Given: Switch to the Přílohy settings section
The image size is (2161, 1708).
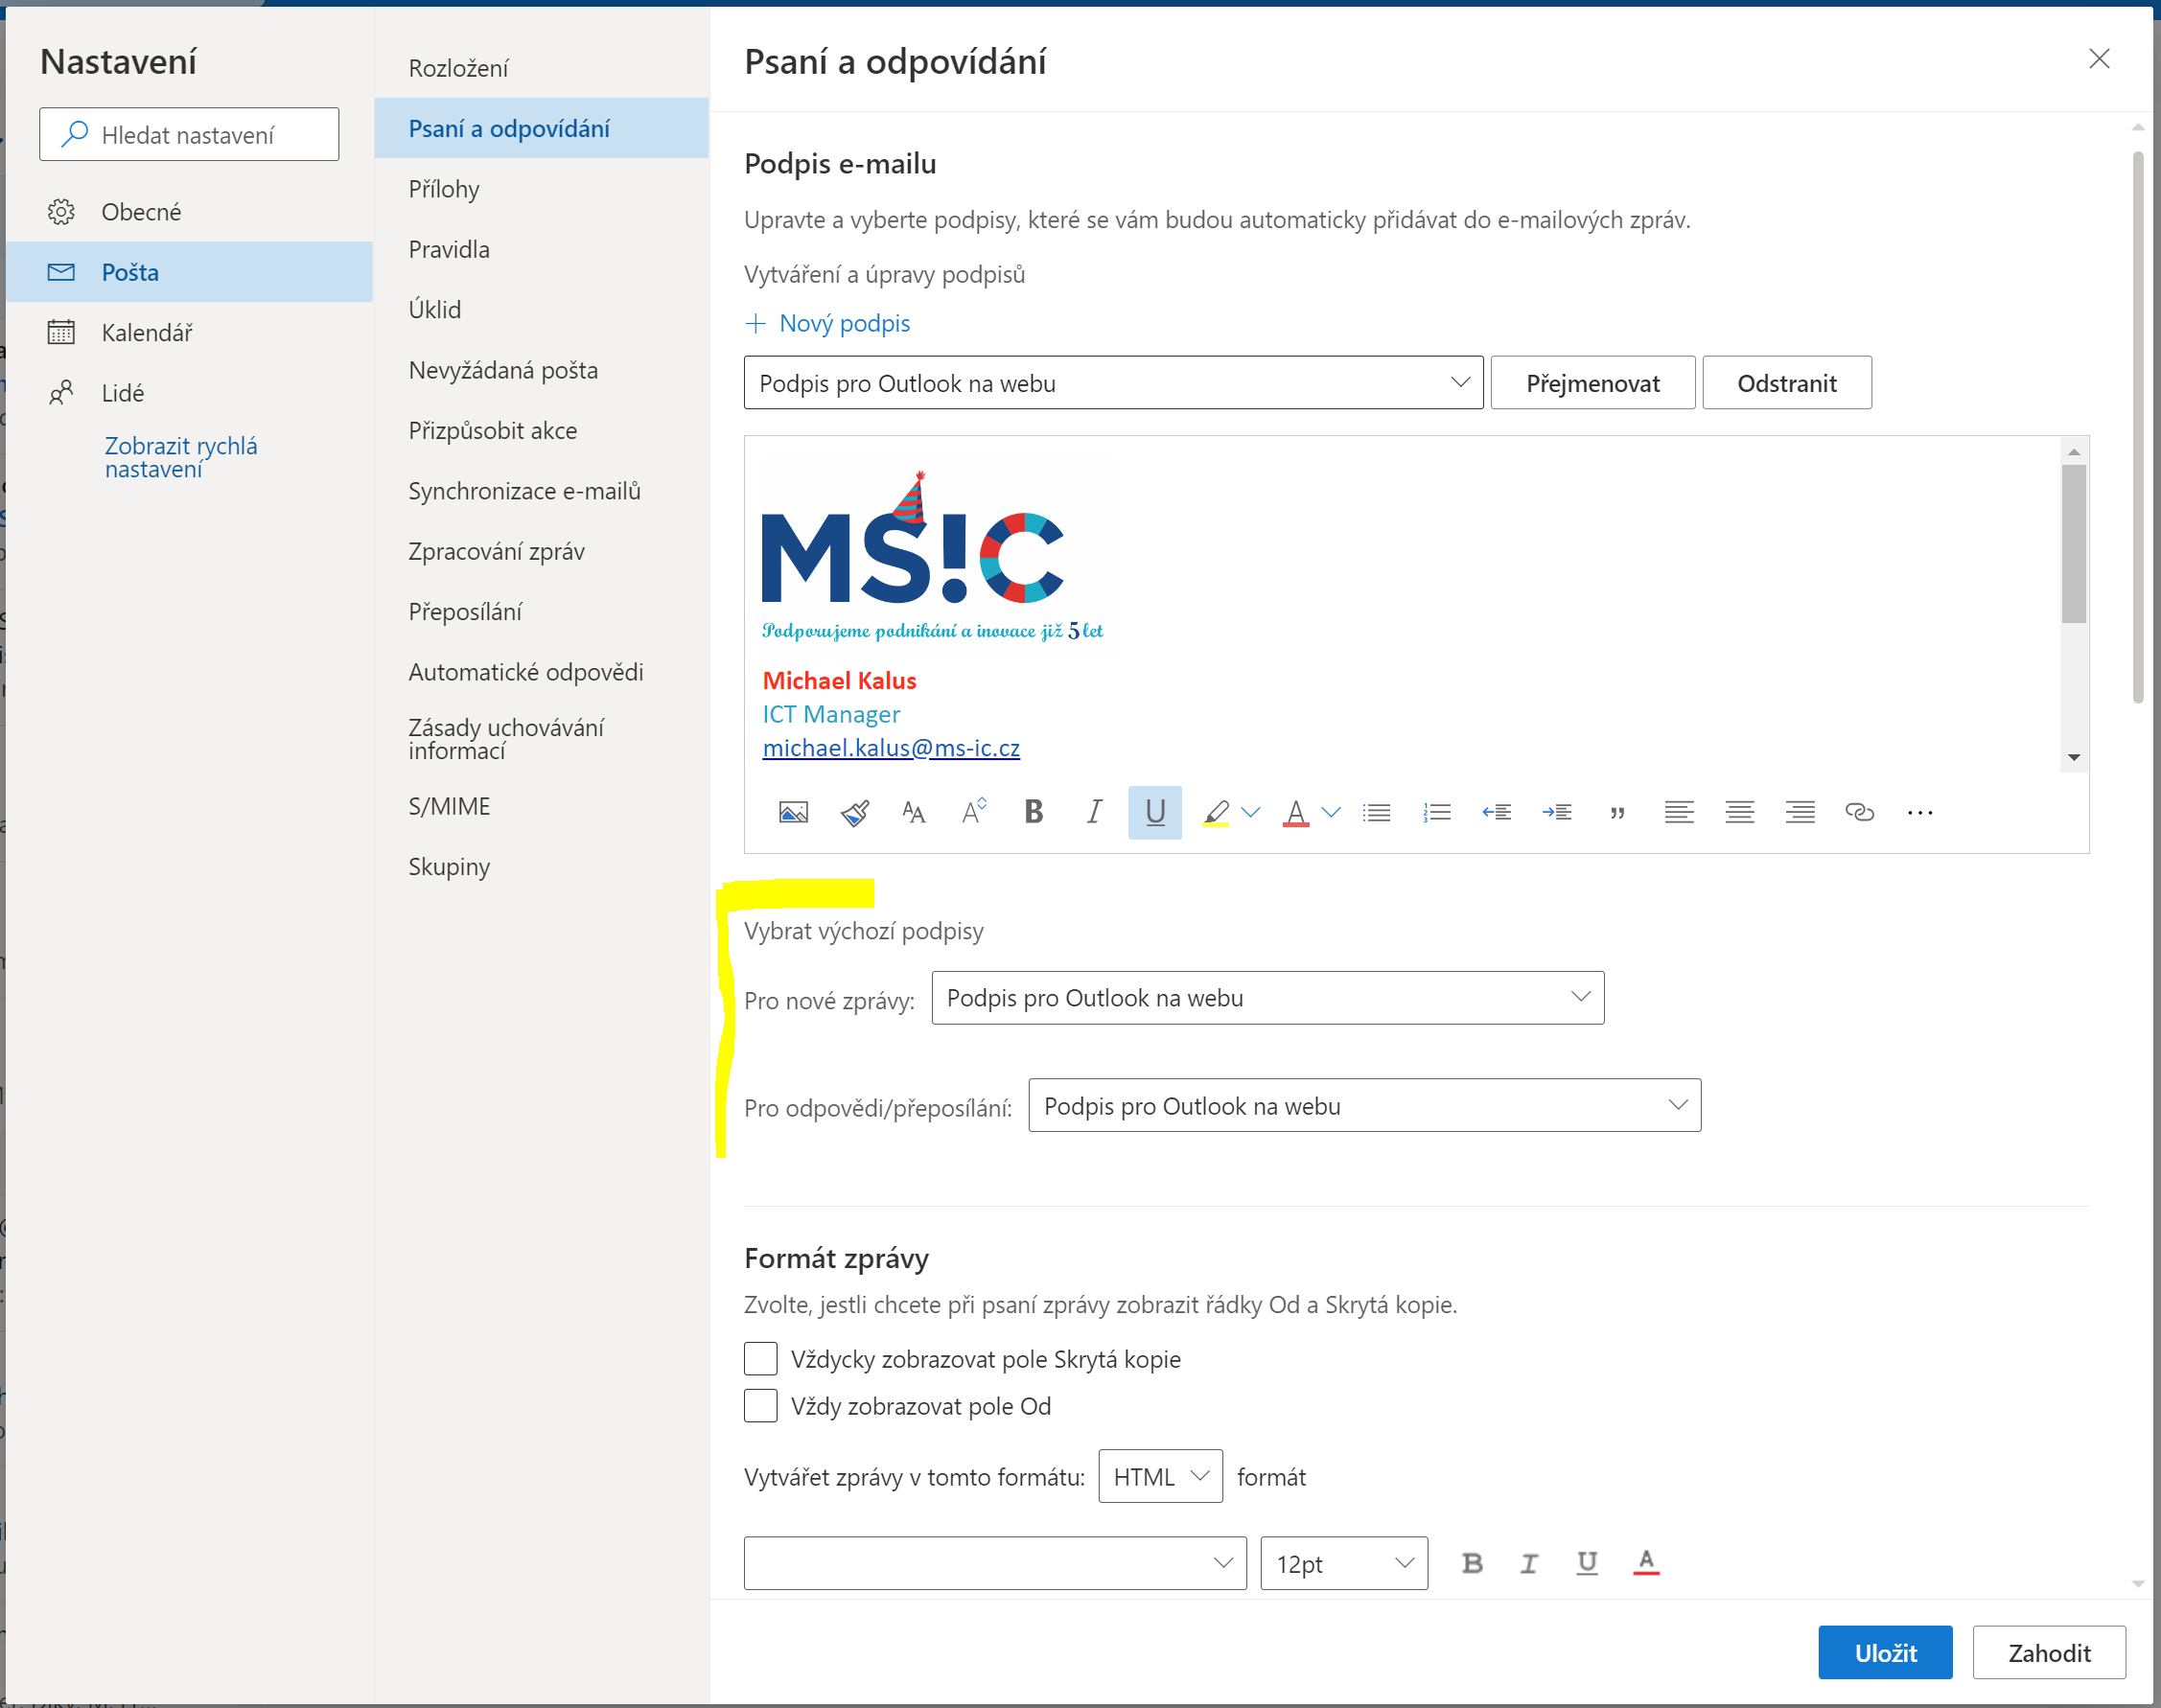Looking at the screenshot, I should tap(443, 188).
